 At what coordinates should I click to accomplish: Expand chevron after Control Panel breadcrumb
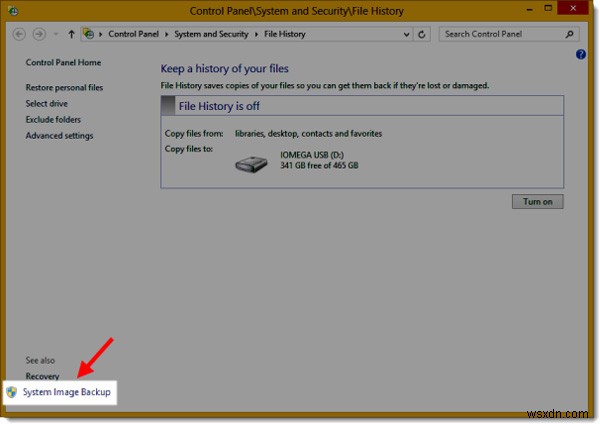(166, 34)
